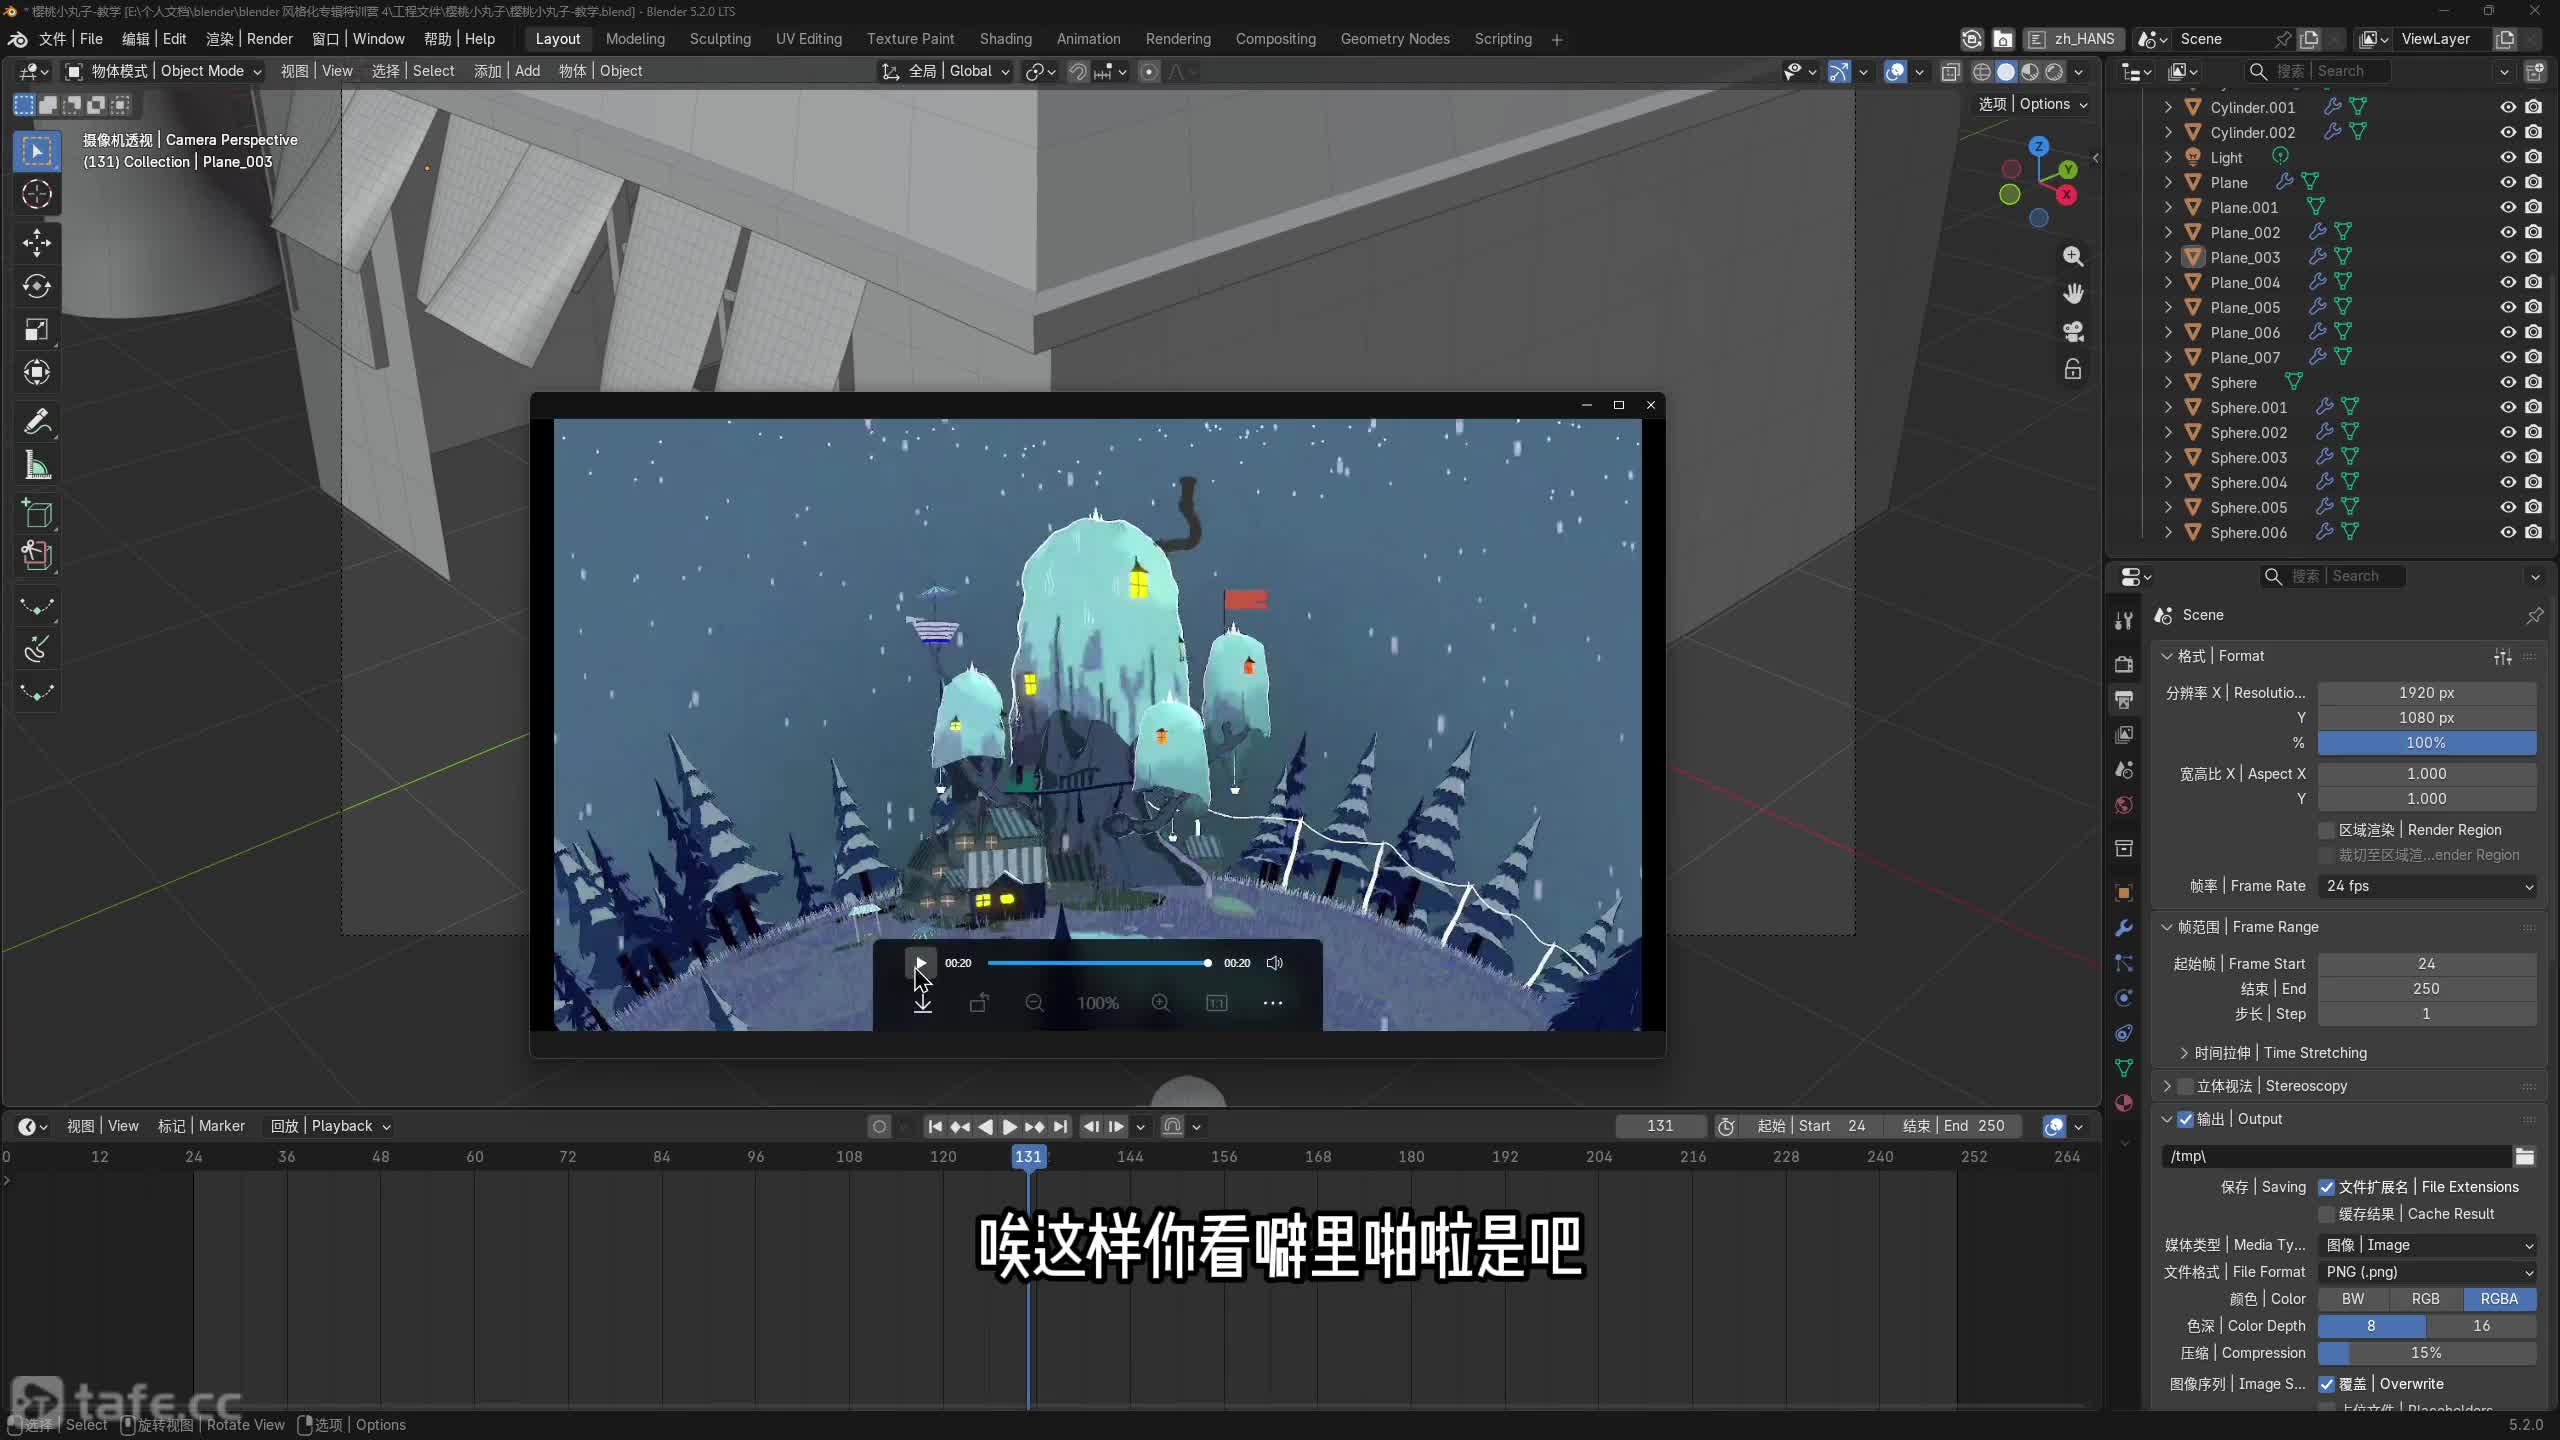Open the Media Type Image dropdown

[x=2427, y=1245]
